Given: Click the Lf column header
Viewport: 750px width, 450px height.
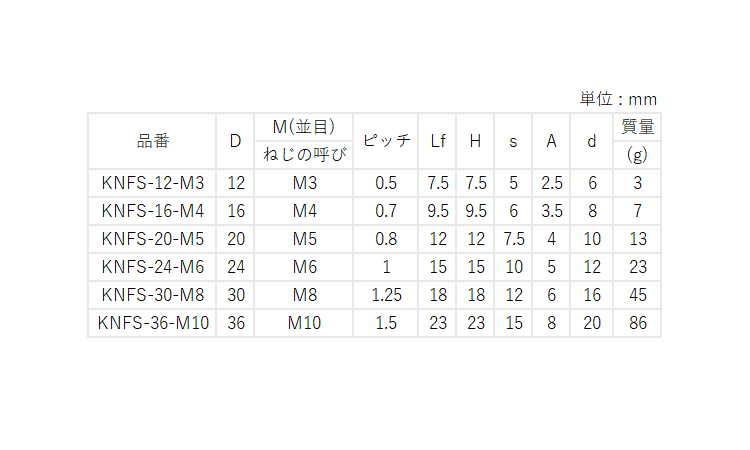Looking at the screenshot, I should click(437, 141).
